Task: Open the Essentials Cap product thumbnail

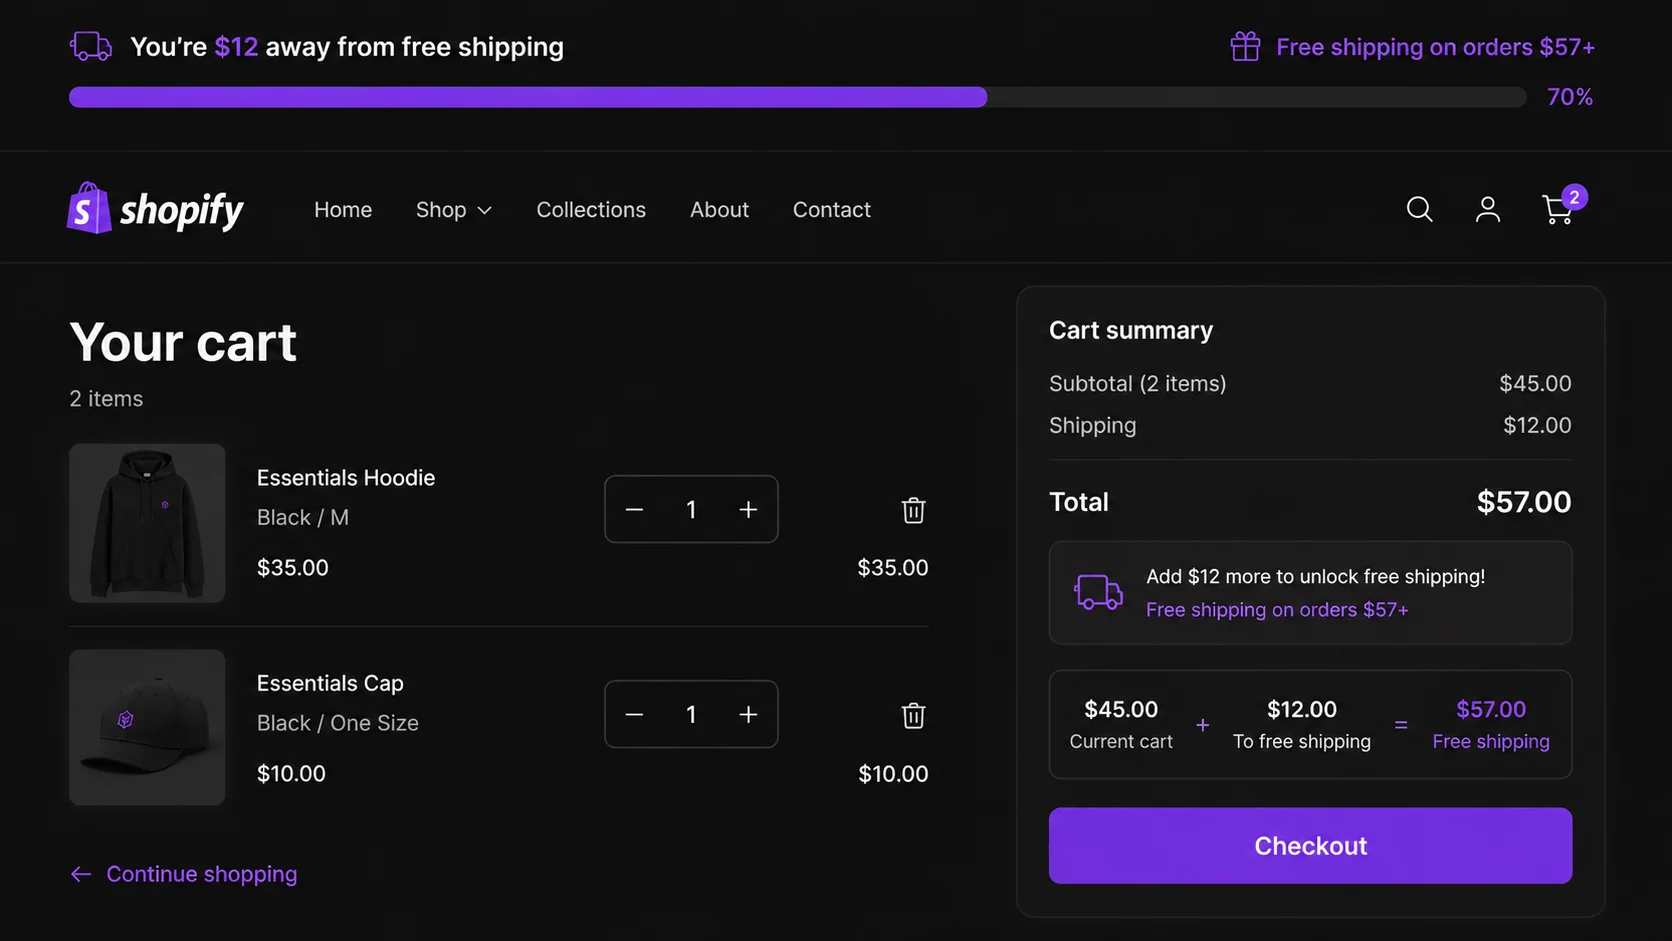Action: coord(147,727)
